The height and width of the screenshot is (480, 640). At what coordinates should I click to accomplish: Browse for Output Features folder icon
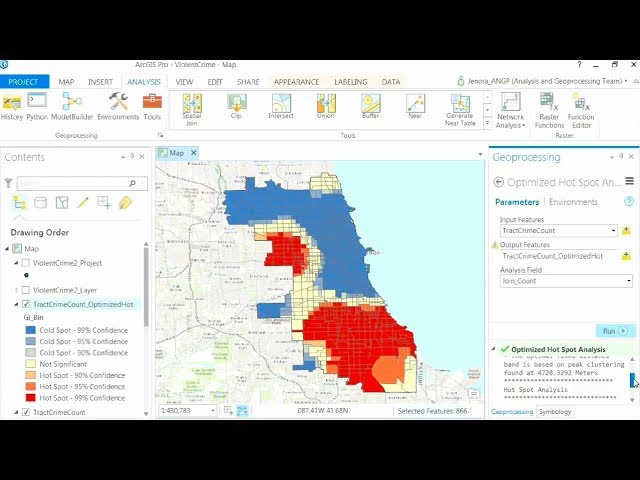[x=626, y=256]
